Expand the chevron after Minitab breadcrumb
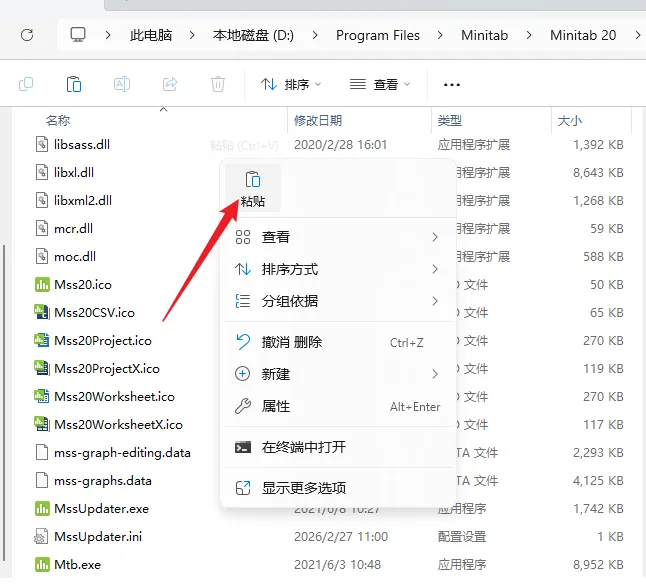The height and width of the screenshot is (584, 646). 529,35
